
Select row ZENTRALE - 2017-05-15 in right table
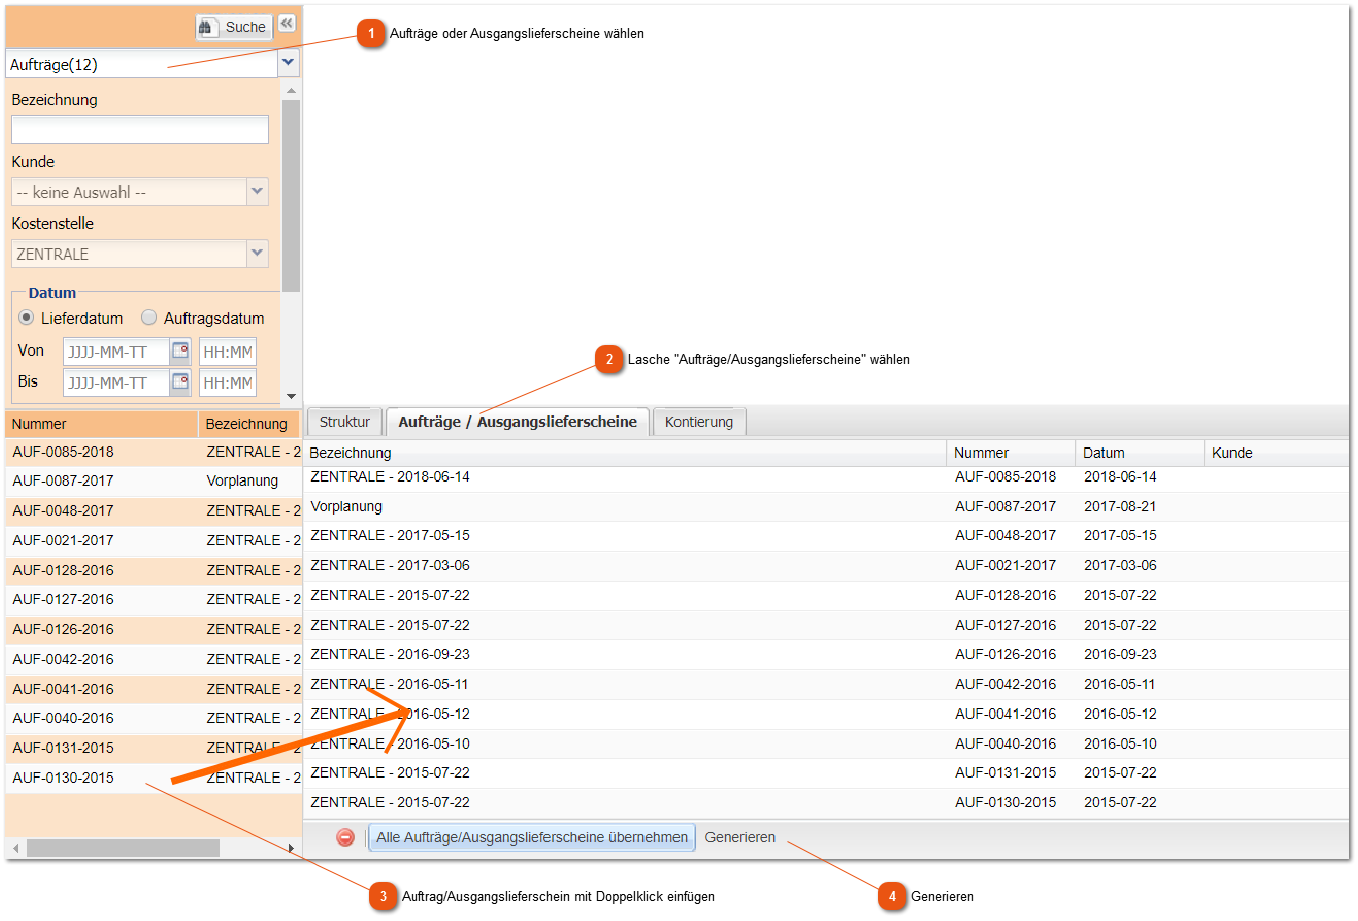coord(826,536)
